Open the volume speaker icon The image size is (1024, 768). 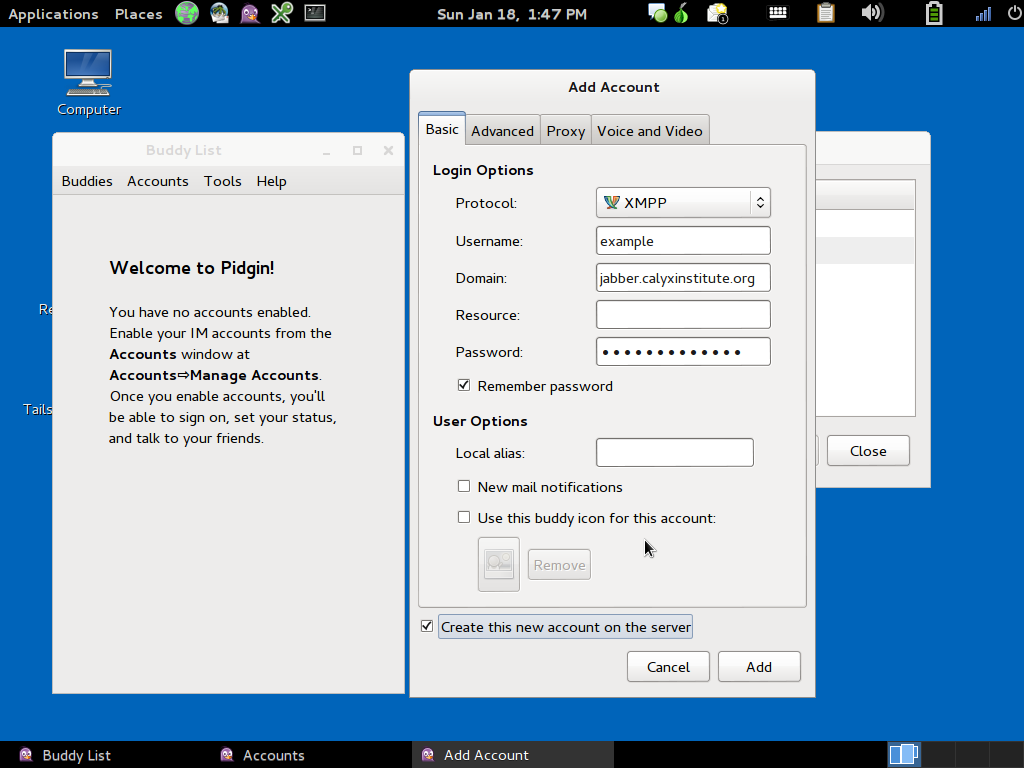point(872,13)
